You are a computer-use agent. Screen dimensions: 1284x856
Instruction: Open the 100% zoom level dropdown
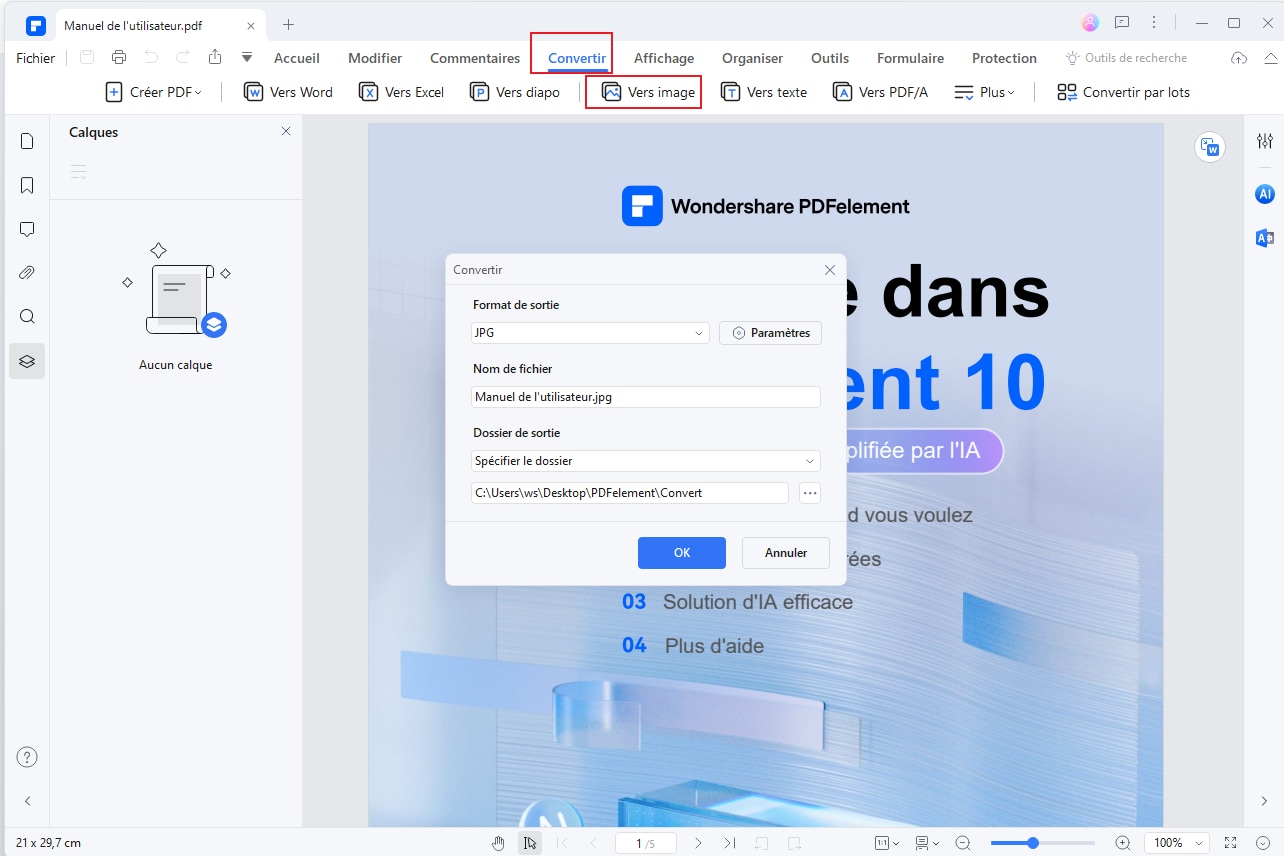pyautogui.click(x=1176, y=843)
